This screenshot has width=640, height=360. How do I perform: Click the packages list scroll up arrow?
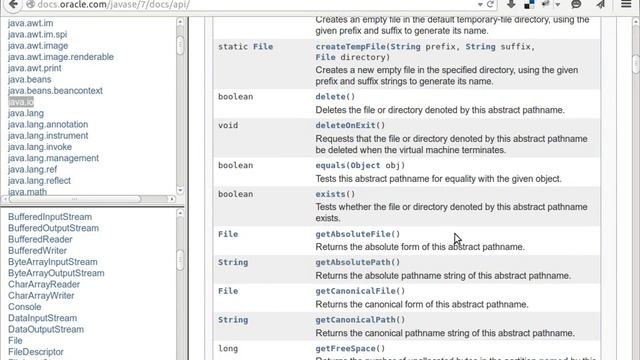point(180,21)
